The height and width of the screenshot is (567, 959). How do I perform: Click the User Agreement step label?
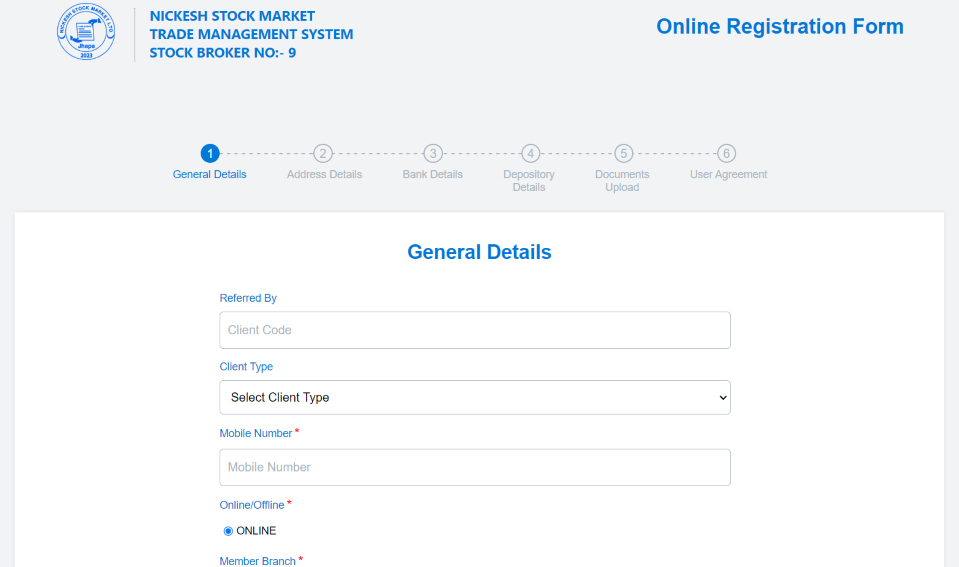(x=728, y=174)
